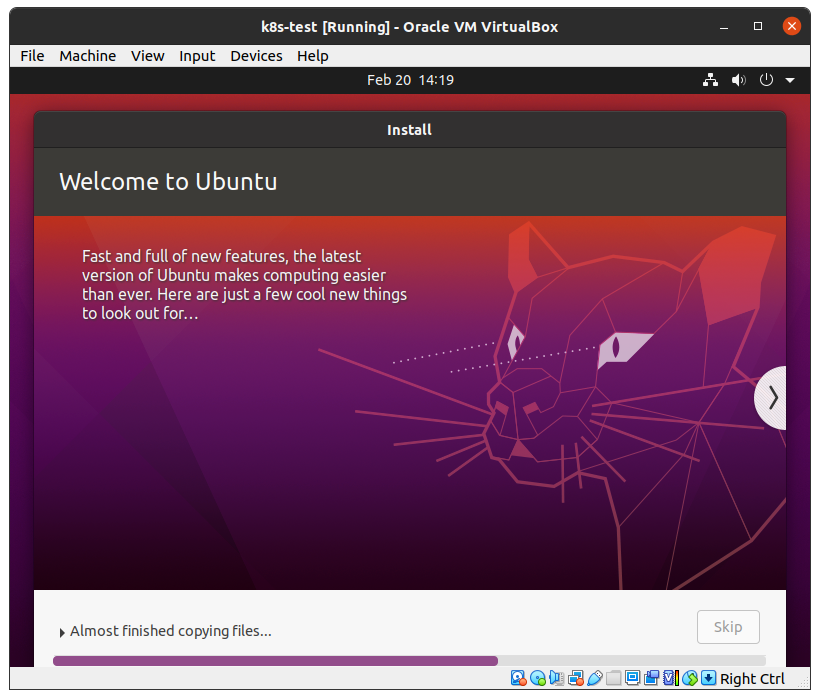This screenshot has height=699, width=820.
Task: Click the guest network icon in top bar
Action: pos(710,80)
